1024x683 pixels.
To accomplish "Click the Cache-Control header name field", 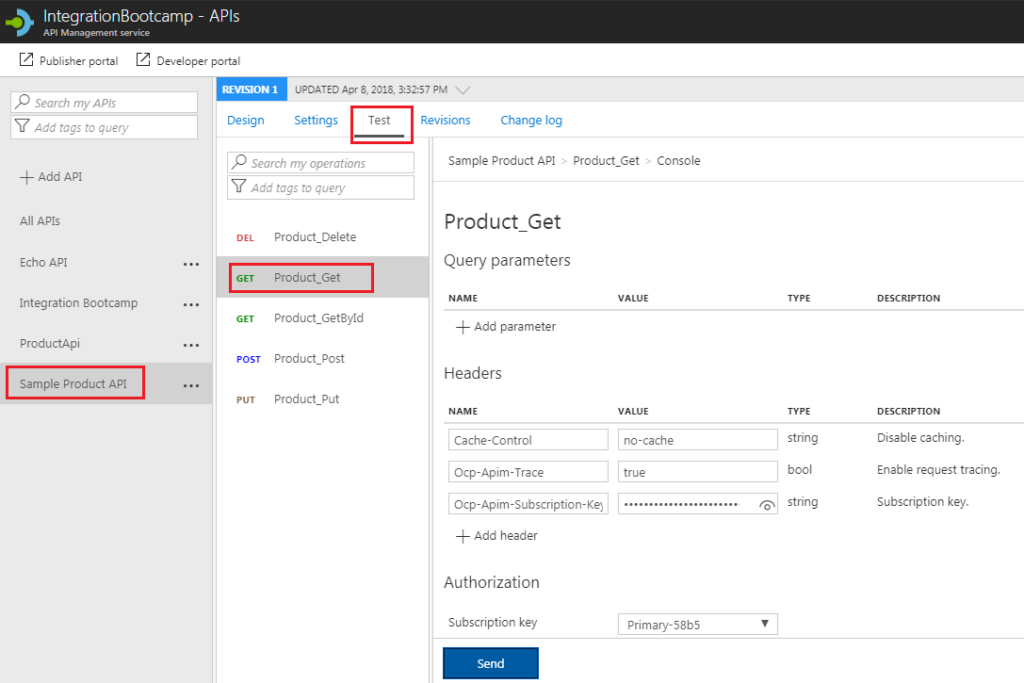I will [x=528, y=440].
